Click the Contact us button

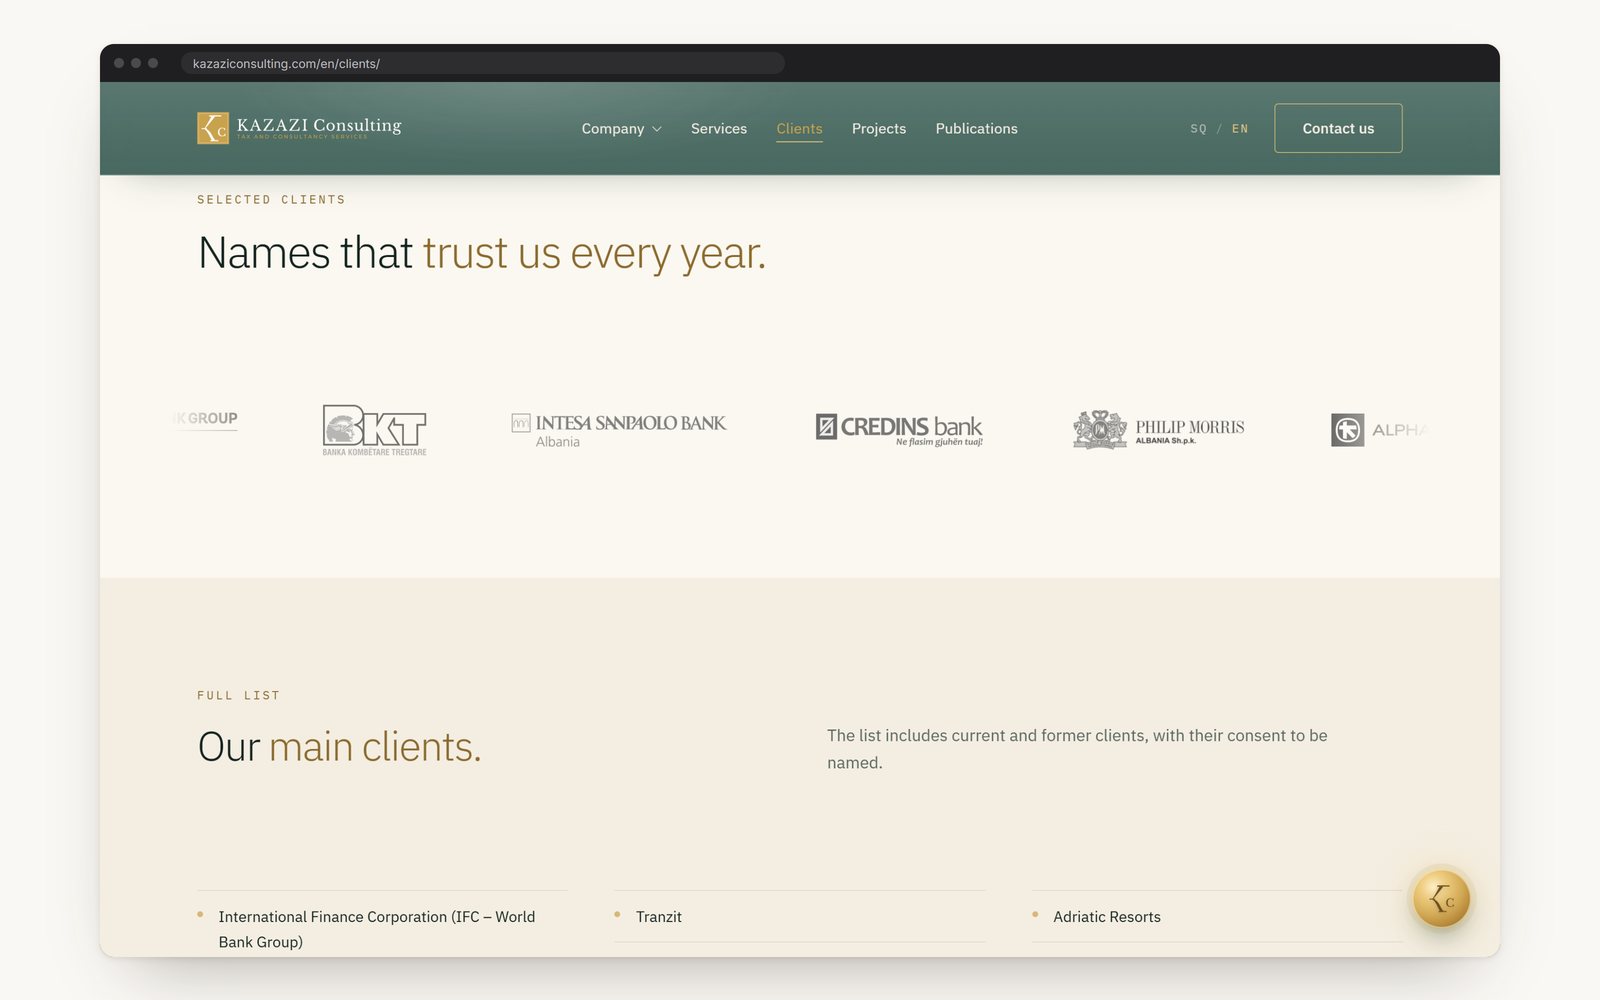tap(1338, 128)
